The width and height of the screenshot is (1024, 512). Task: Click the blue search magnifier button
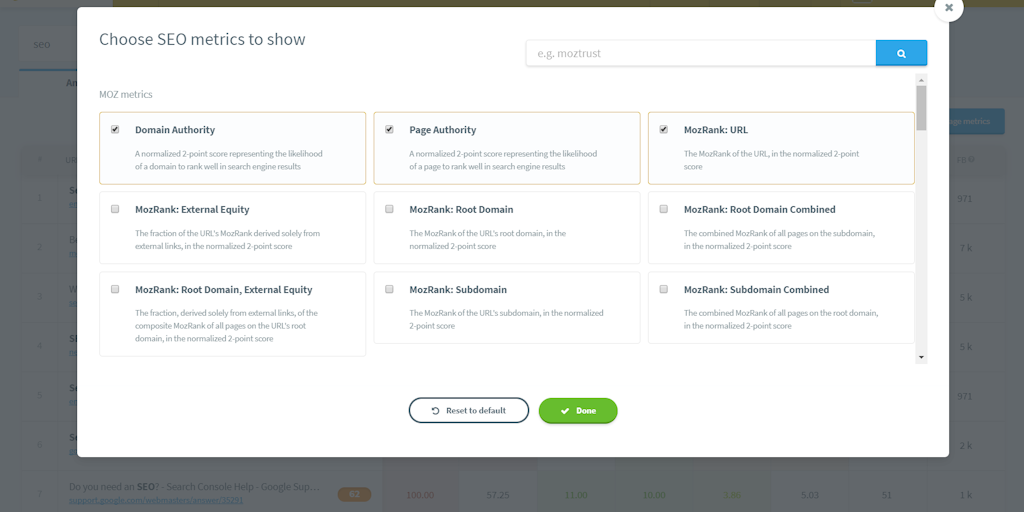[x=901, y=54]
